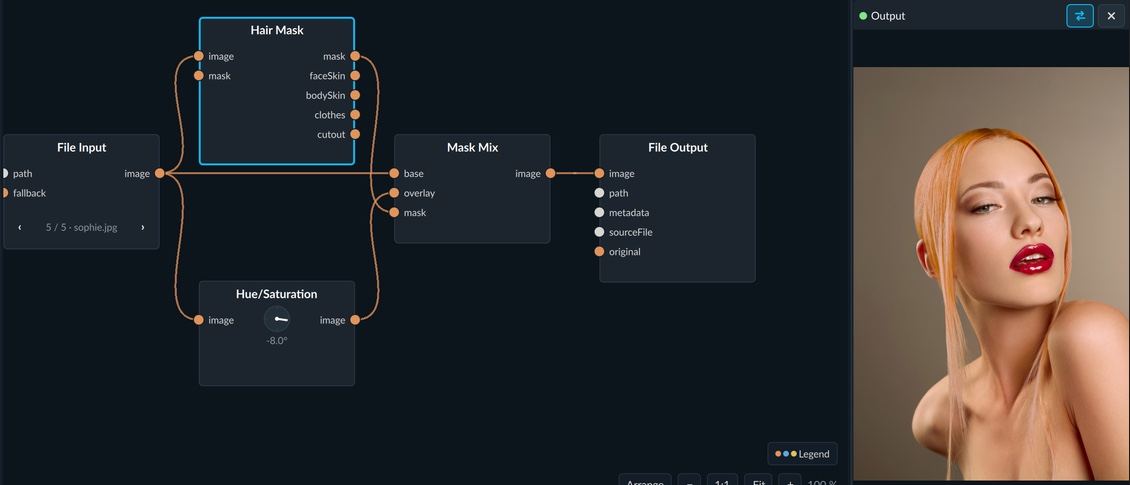Click Hair Mask clothes output port
The height and width of the screenshot is (485, 1130).
point(355,115)
